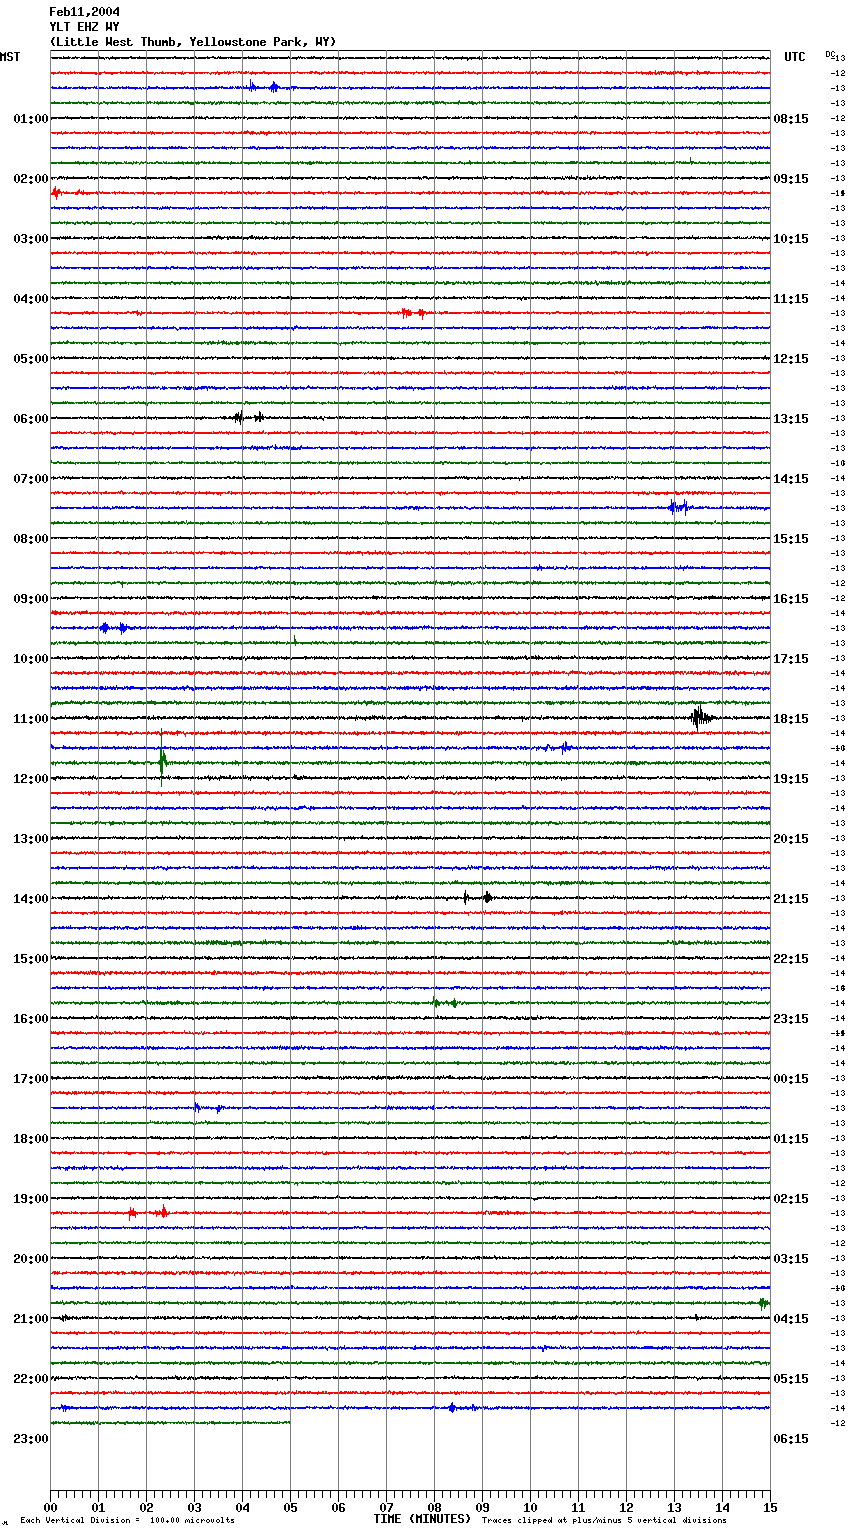
Task: Click the red double event below 19:00 MST
Action: (147, 1212)
